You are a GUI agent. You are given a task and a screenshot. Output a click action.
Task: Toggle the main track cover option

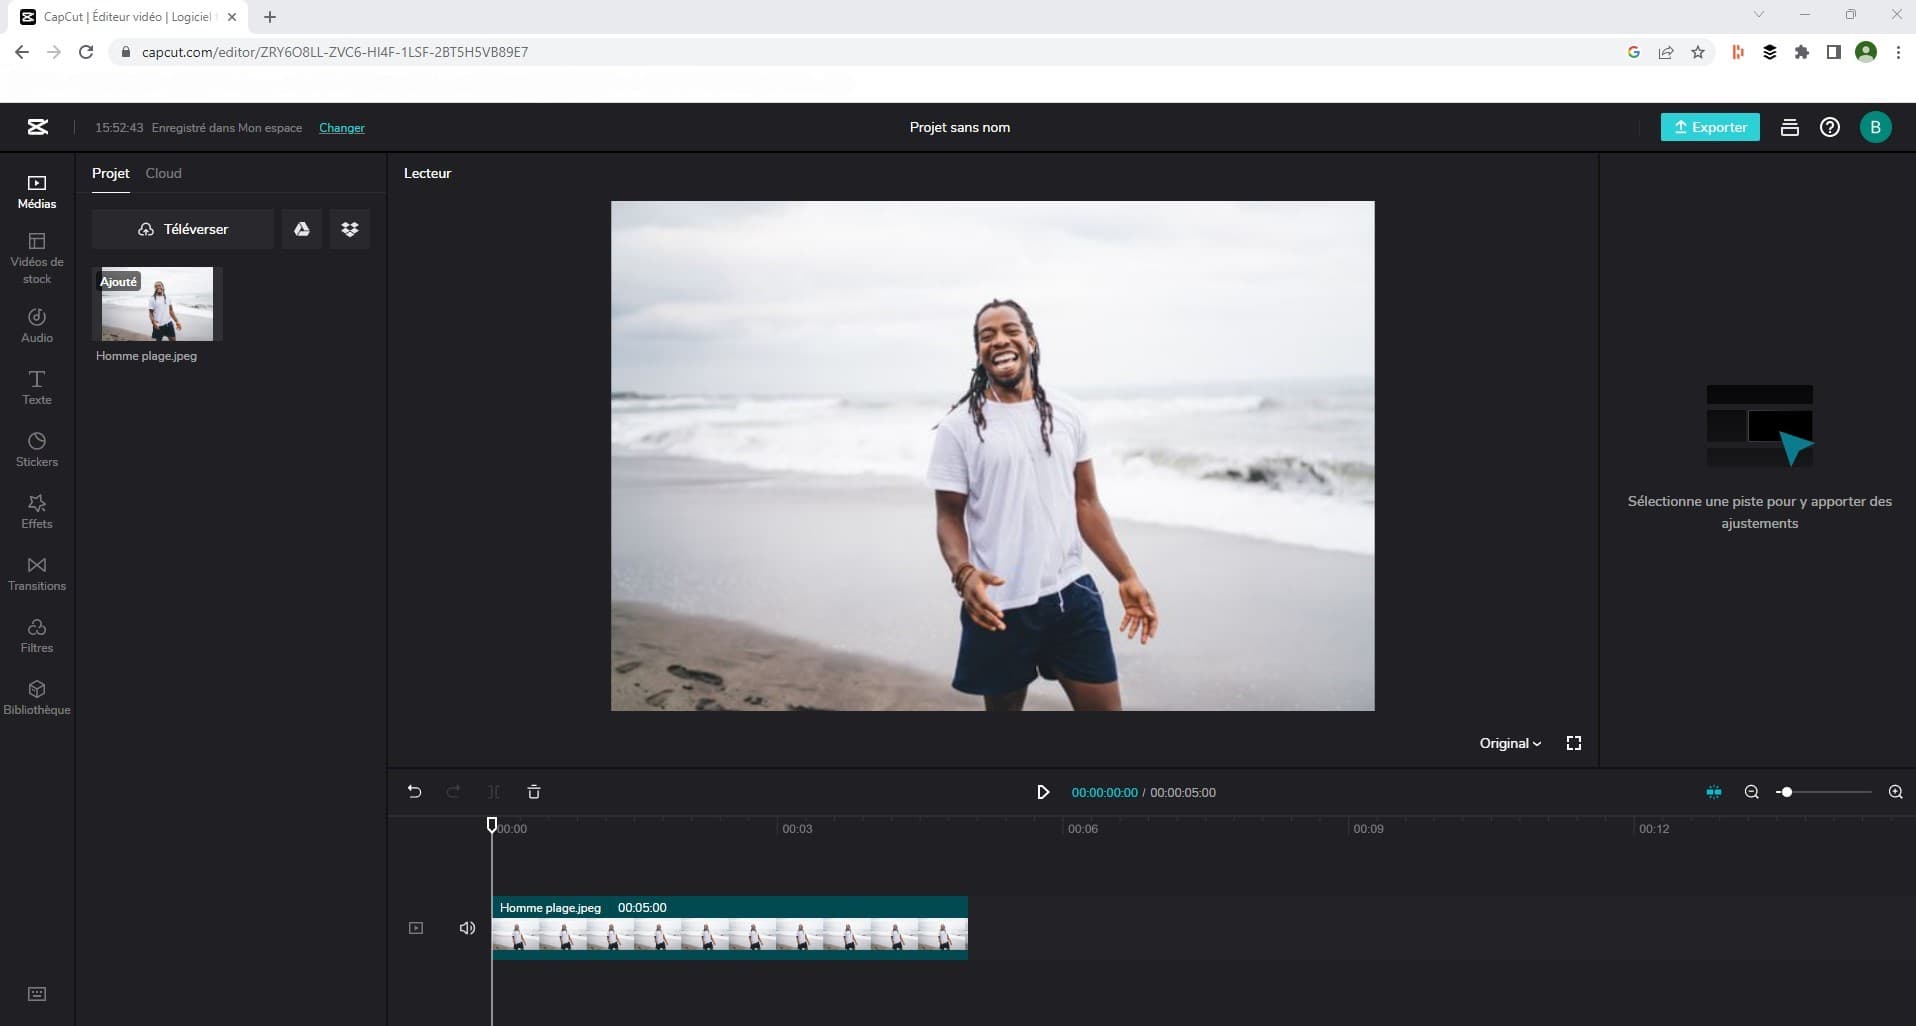tap(415, 927)
